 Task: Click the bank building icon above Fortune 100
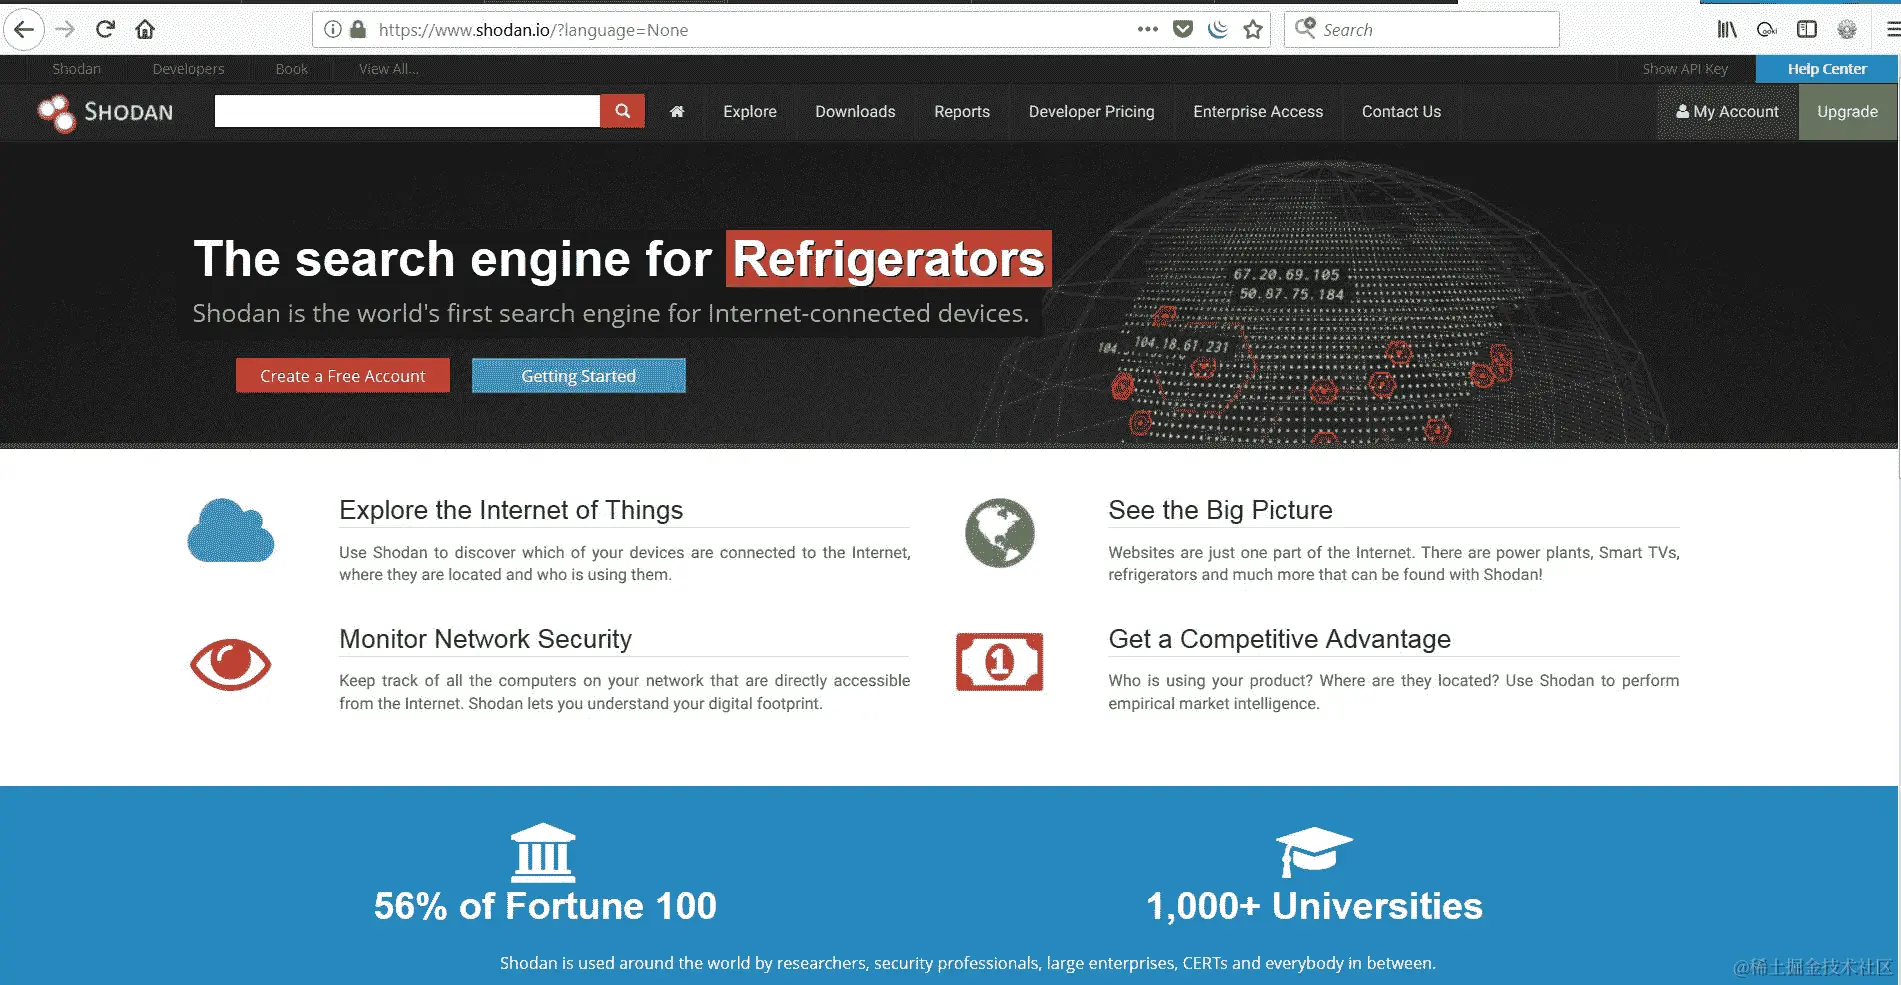(x=543, y=853)
